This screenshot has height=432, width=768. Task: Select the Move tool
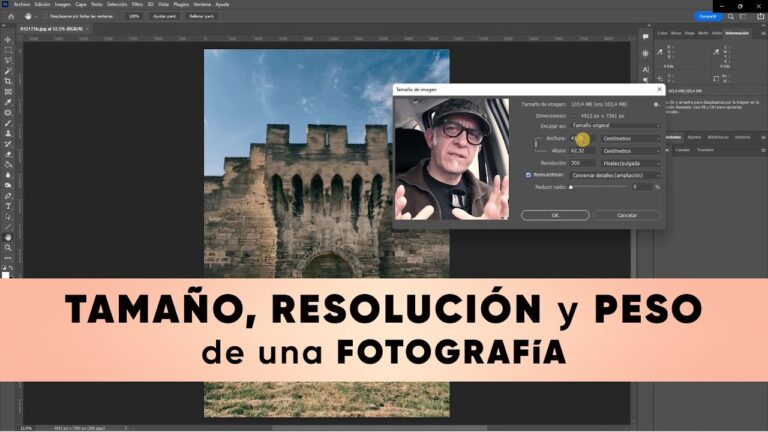[x=8, y=40]
